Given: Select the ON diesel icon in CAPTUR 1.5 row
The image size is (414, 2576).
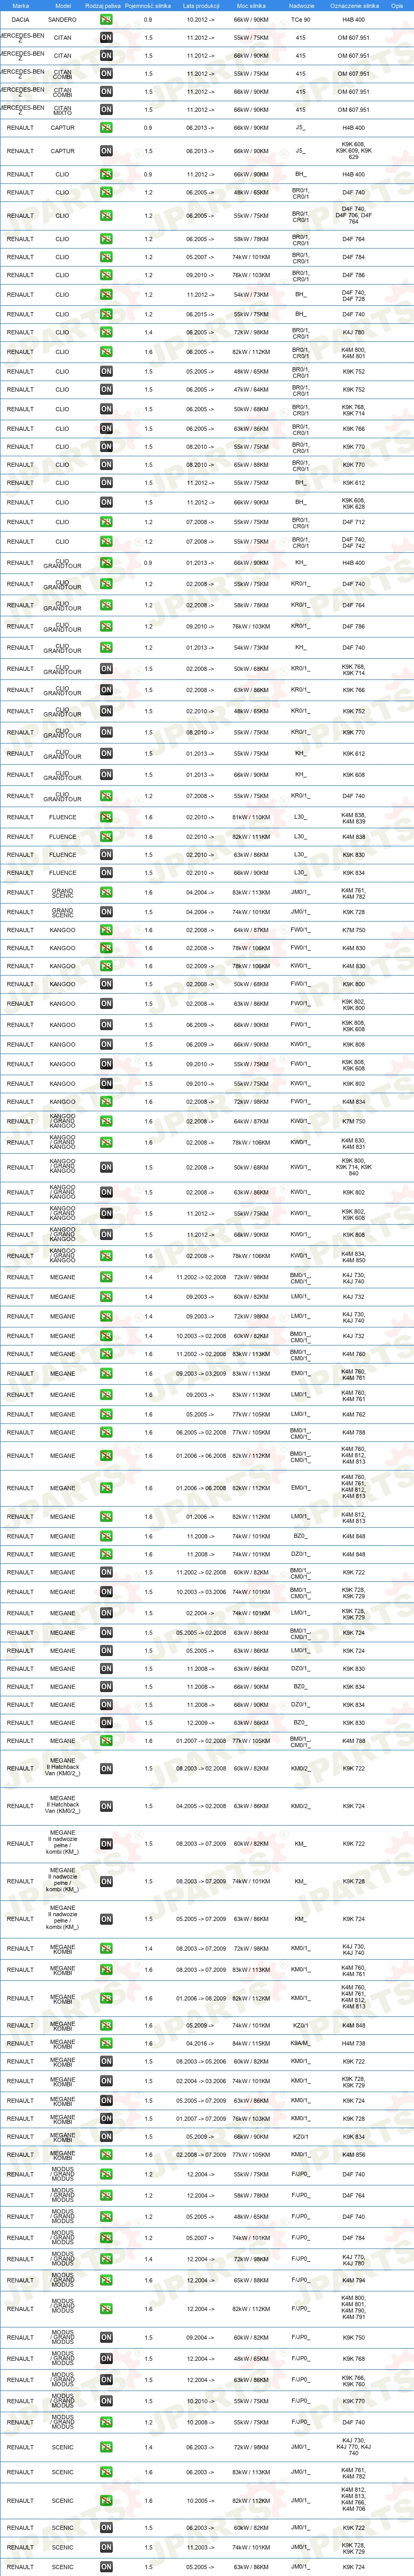Looking at the screenshot, I should pyautogui.click(x=106, y=151).
